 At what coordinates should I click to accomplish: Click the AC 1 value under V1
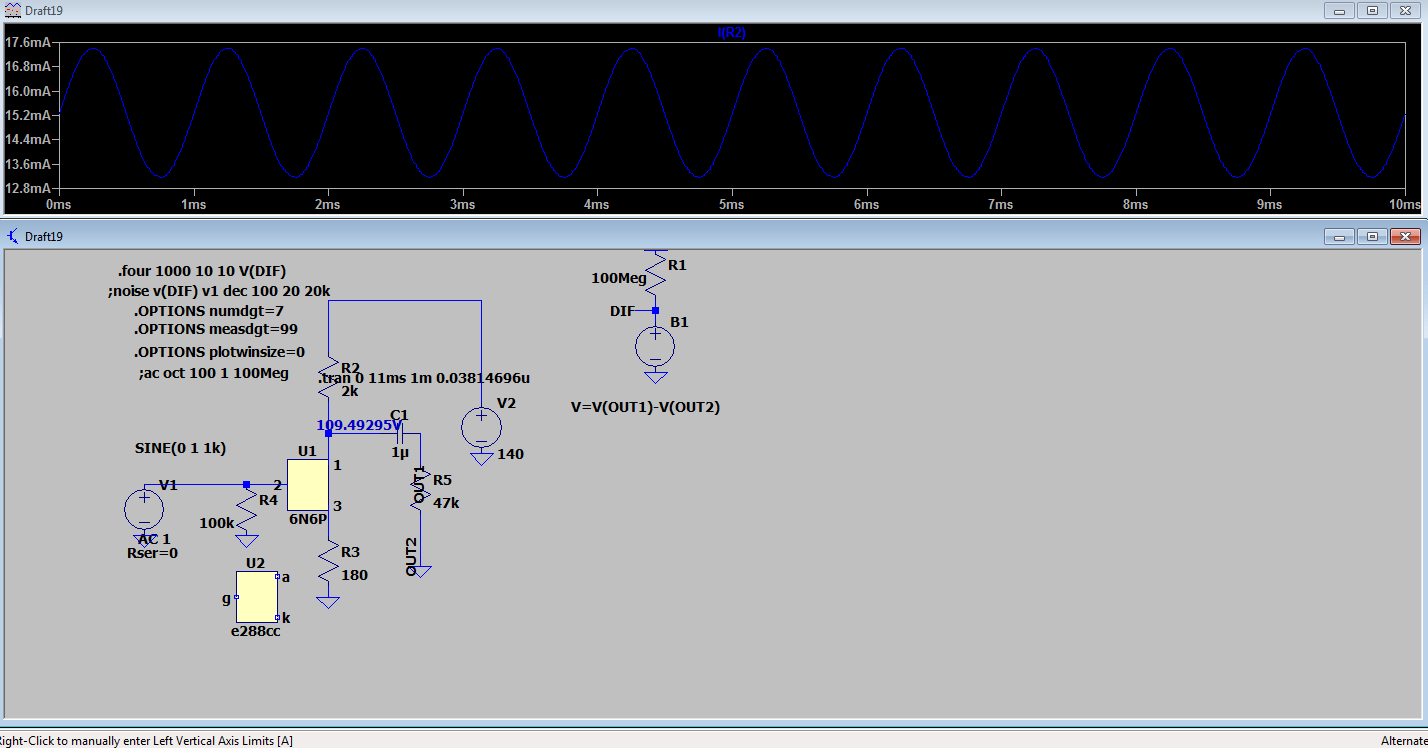tap(154, 539)
